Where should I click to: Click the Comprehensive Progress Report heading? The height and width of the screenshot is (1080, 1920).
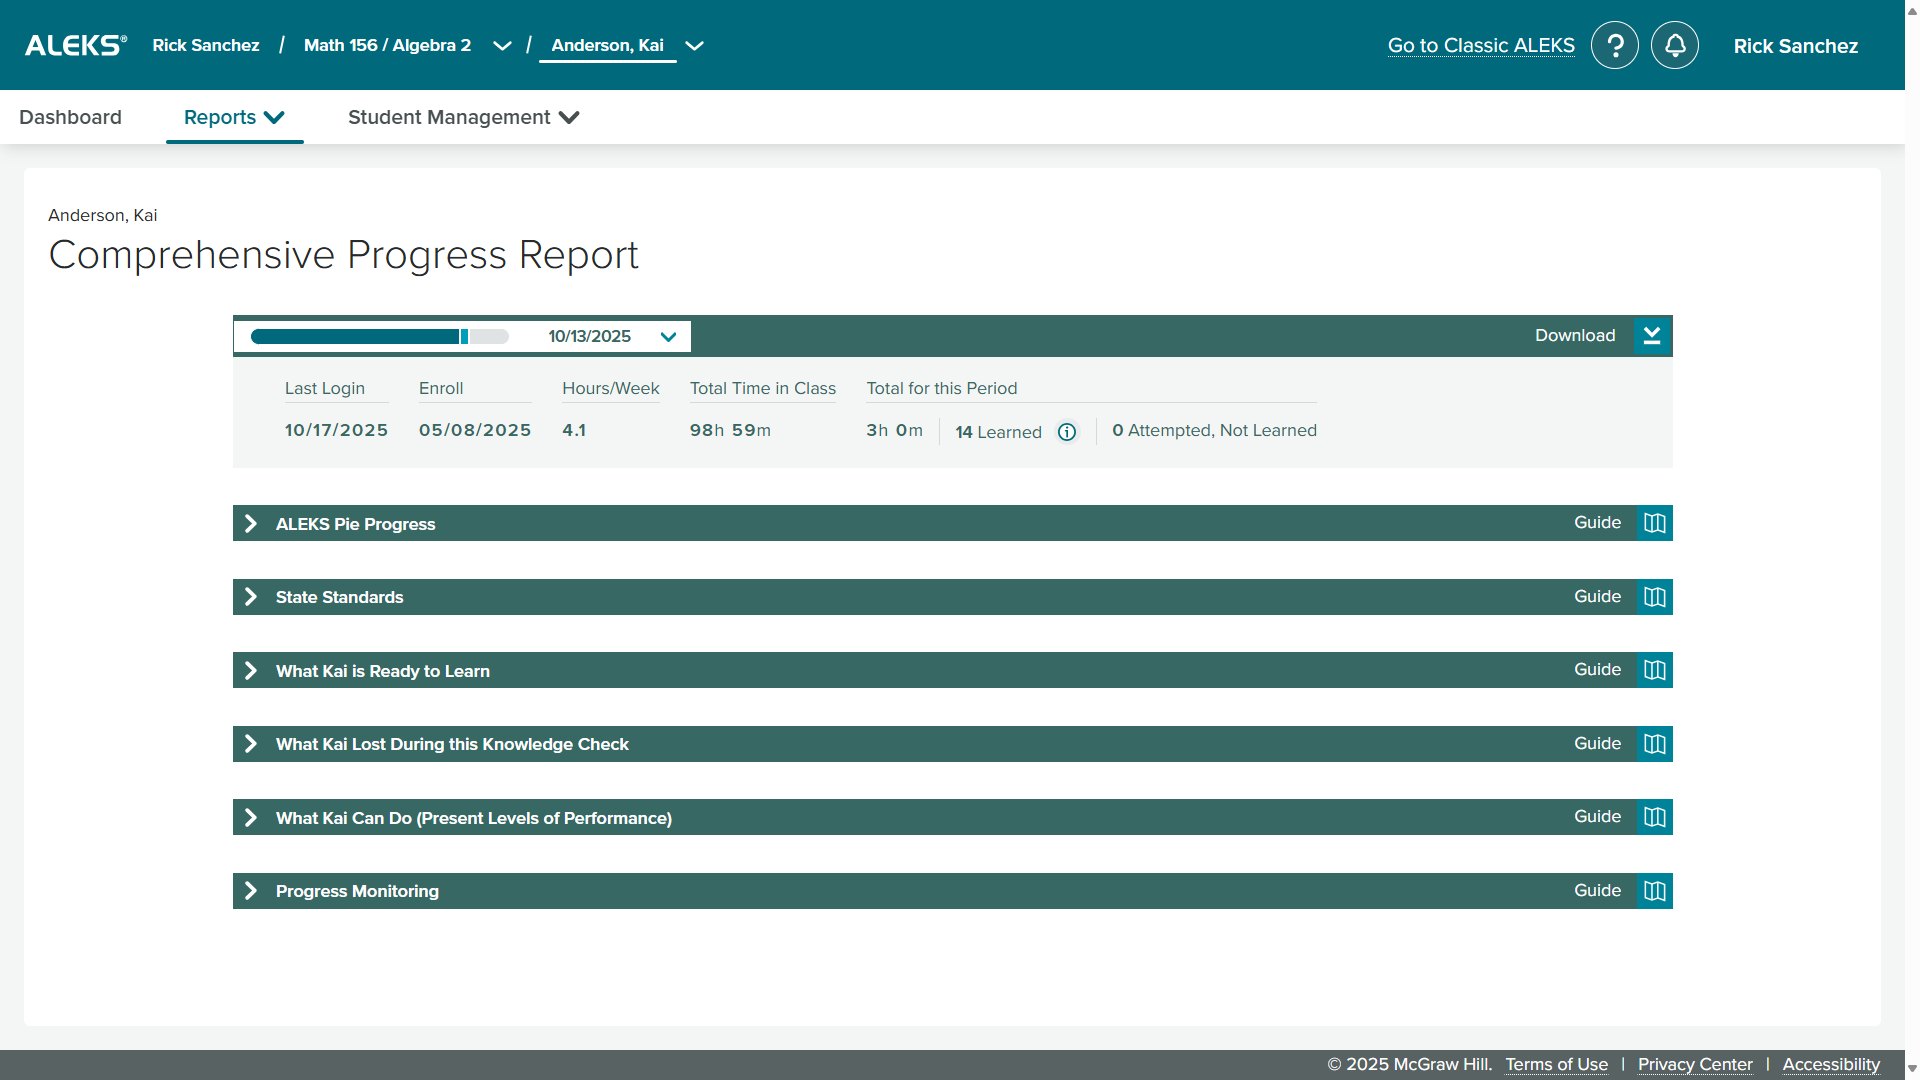click(343, 255)
